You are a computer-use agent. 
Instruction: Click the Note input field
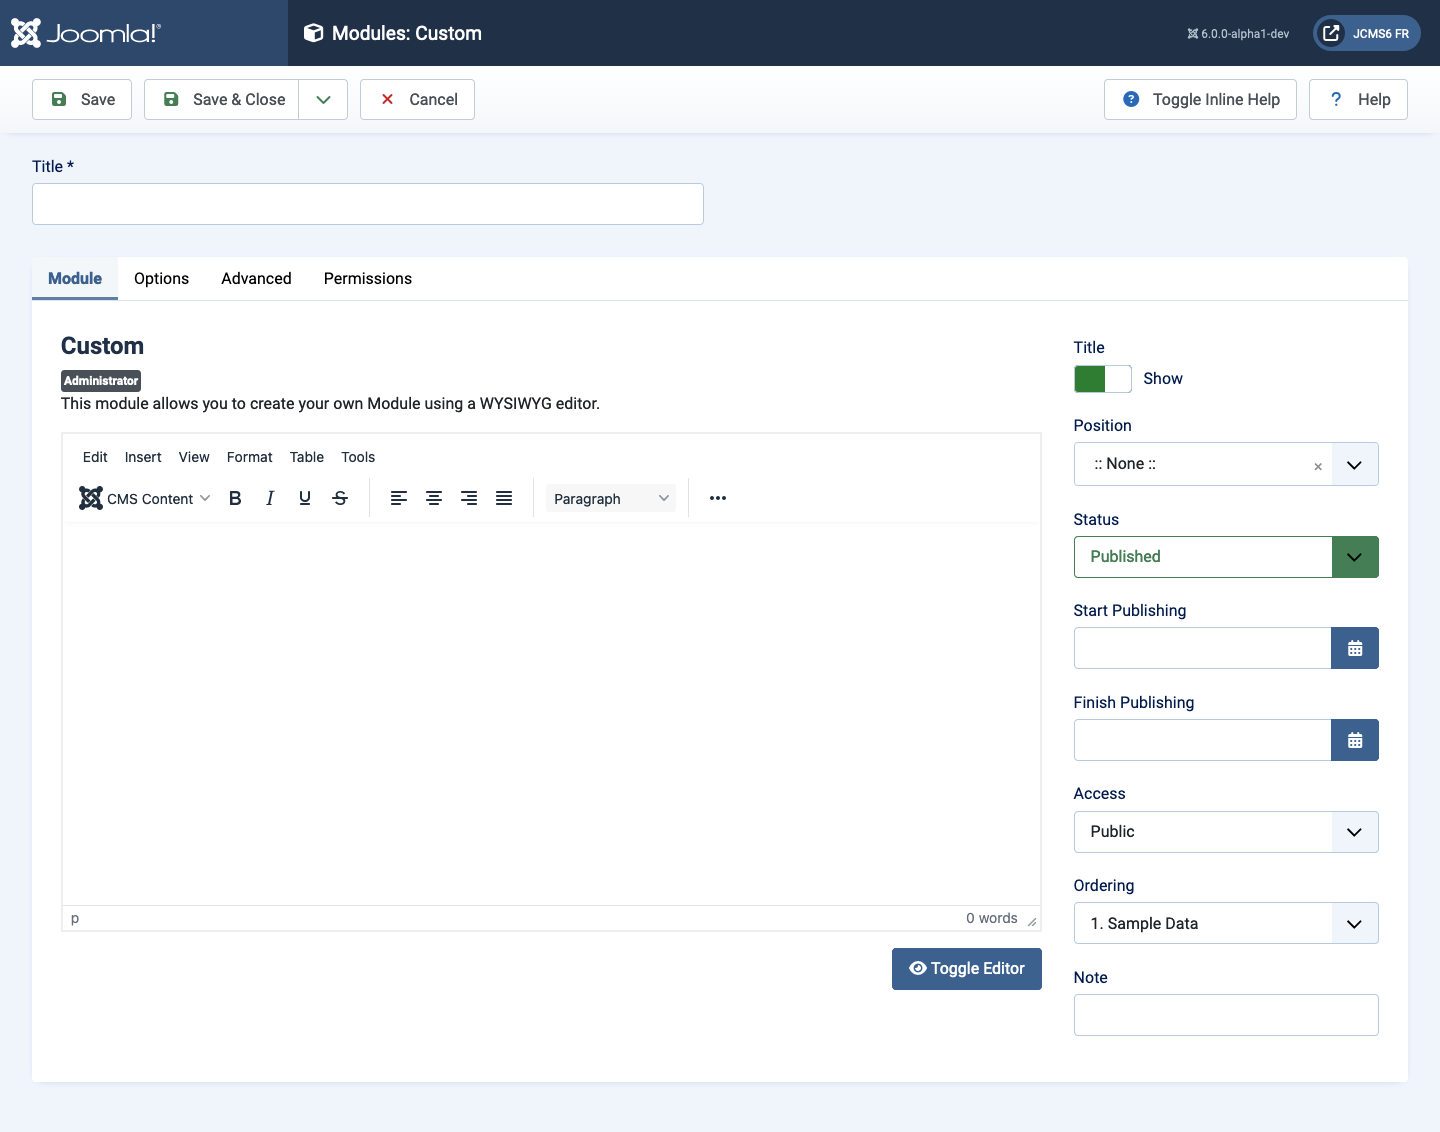click(1226, 1015)
